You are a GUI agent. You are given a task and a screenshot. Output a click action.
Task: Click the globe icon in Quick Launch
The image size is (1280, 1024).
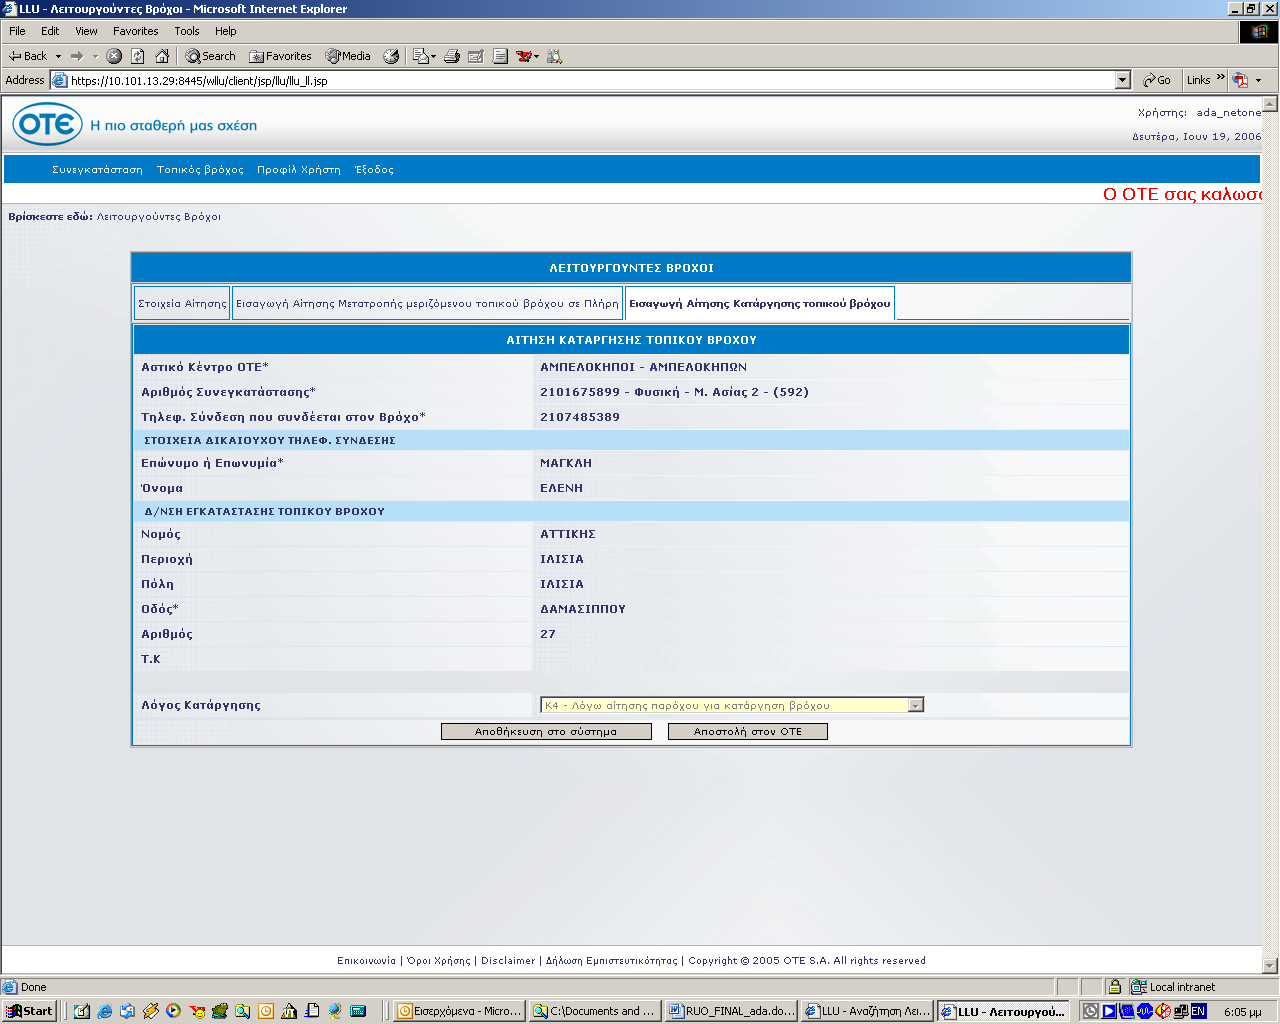point(335,1011)
